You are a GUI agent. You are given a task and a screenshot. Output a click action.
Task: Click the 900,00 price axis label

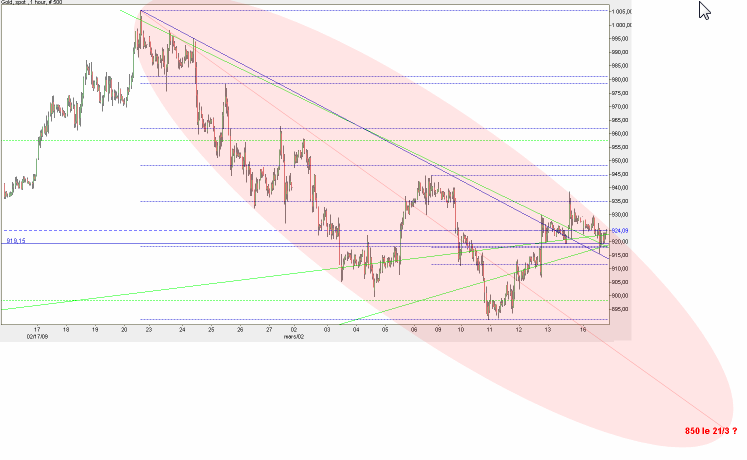point(620,296)
